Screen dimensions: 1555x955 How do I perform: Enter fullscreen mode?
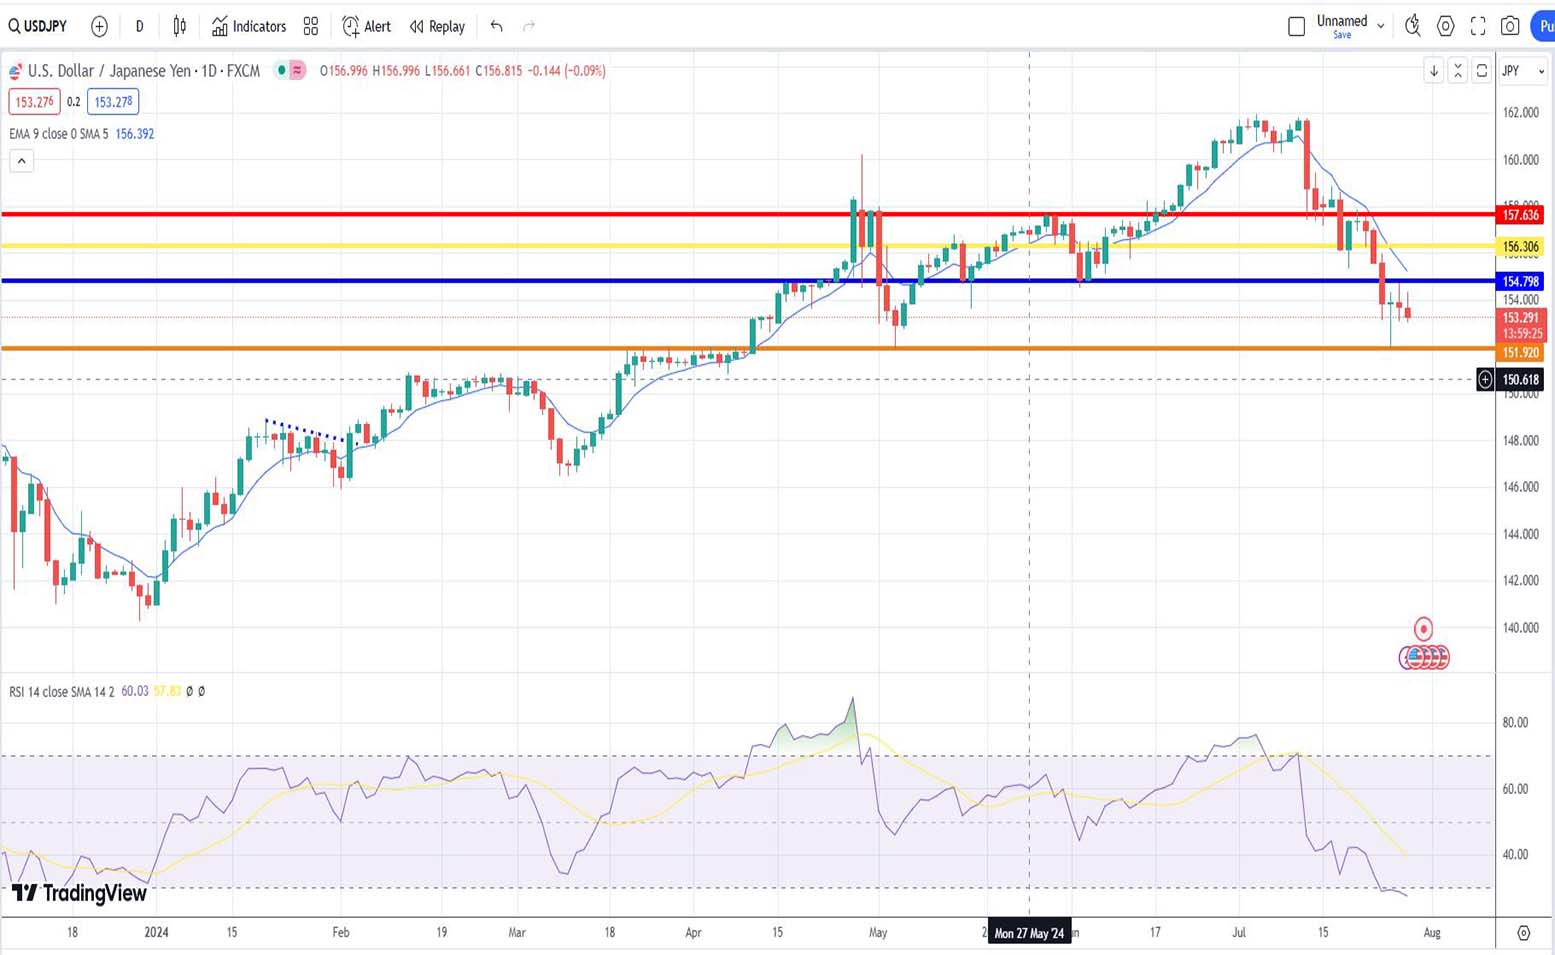click(x=1478, y=27)
